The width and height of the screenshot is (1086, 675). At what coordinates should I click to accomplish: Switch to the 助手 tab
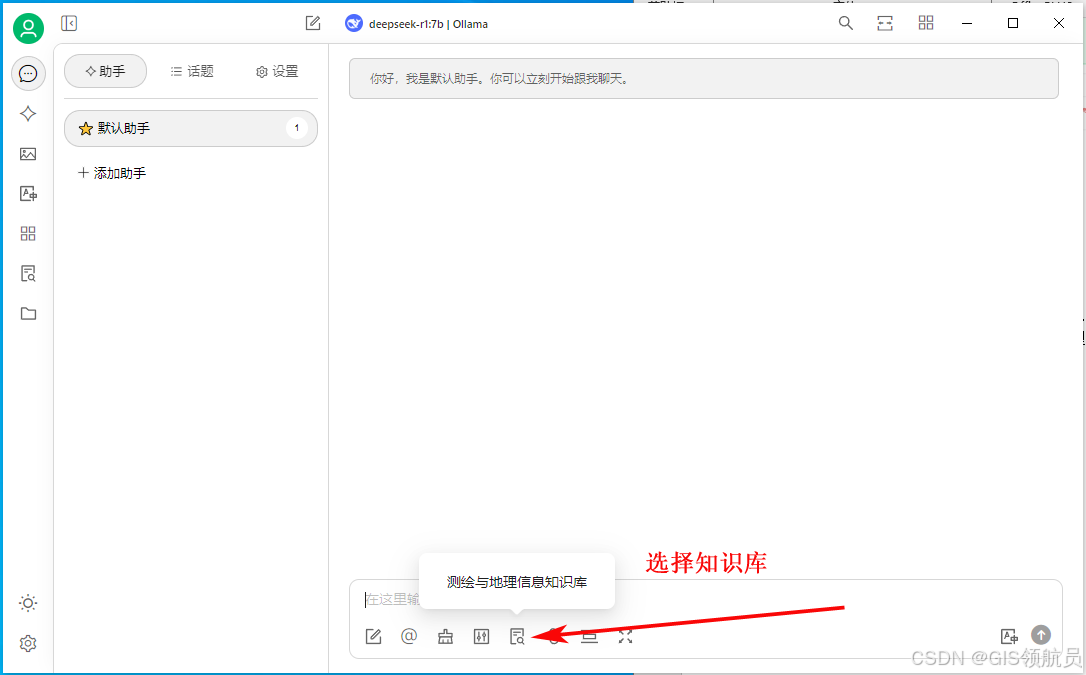(105, 71)
